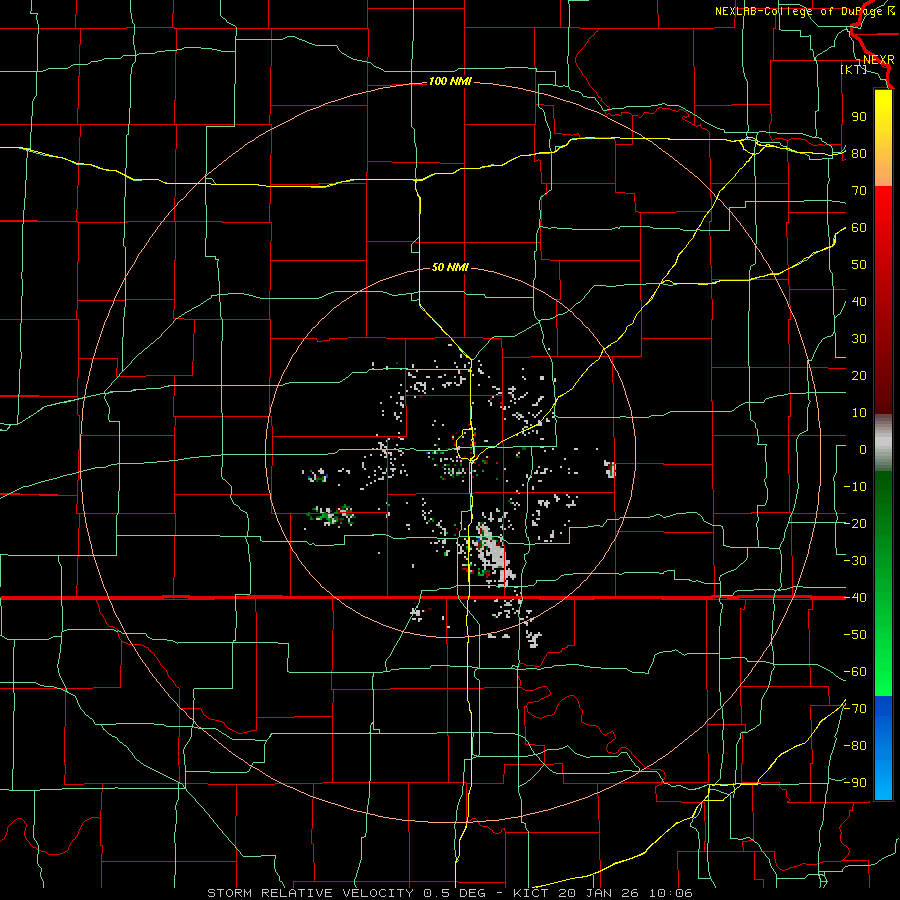Pick the gray zero-velocity segment of color bar

[x=883, y=443]
